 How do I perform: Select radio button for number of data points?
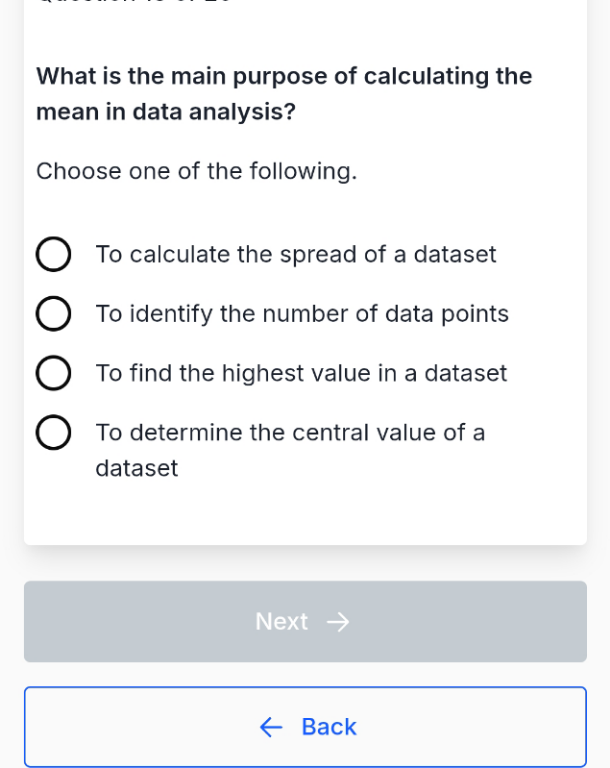(x=53, y=313)
